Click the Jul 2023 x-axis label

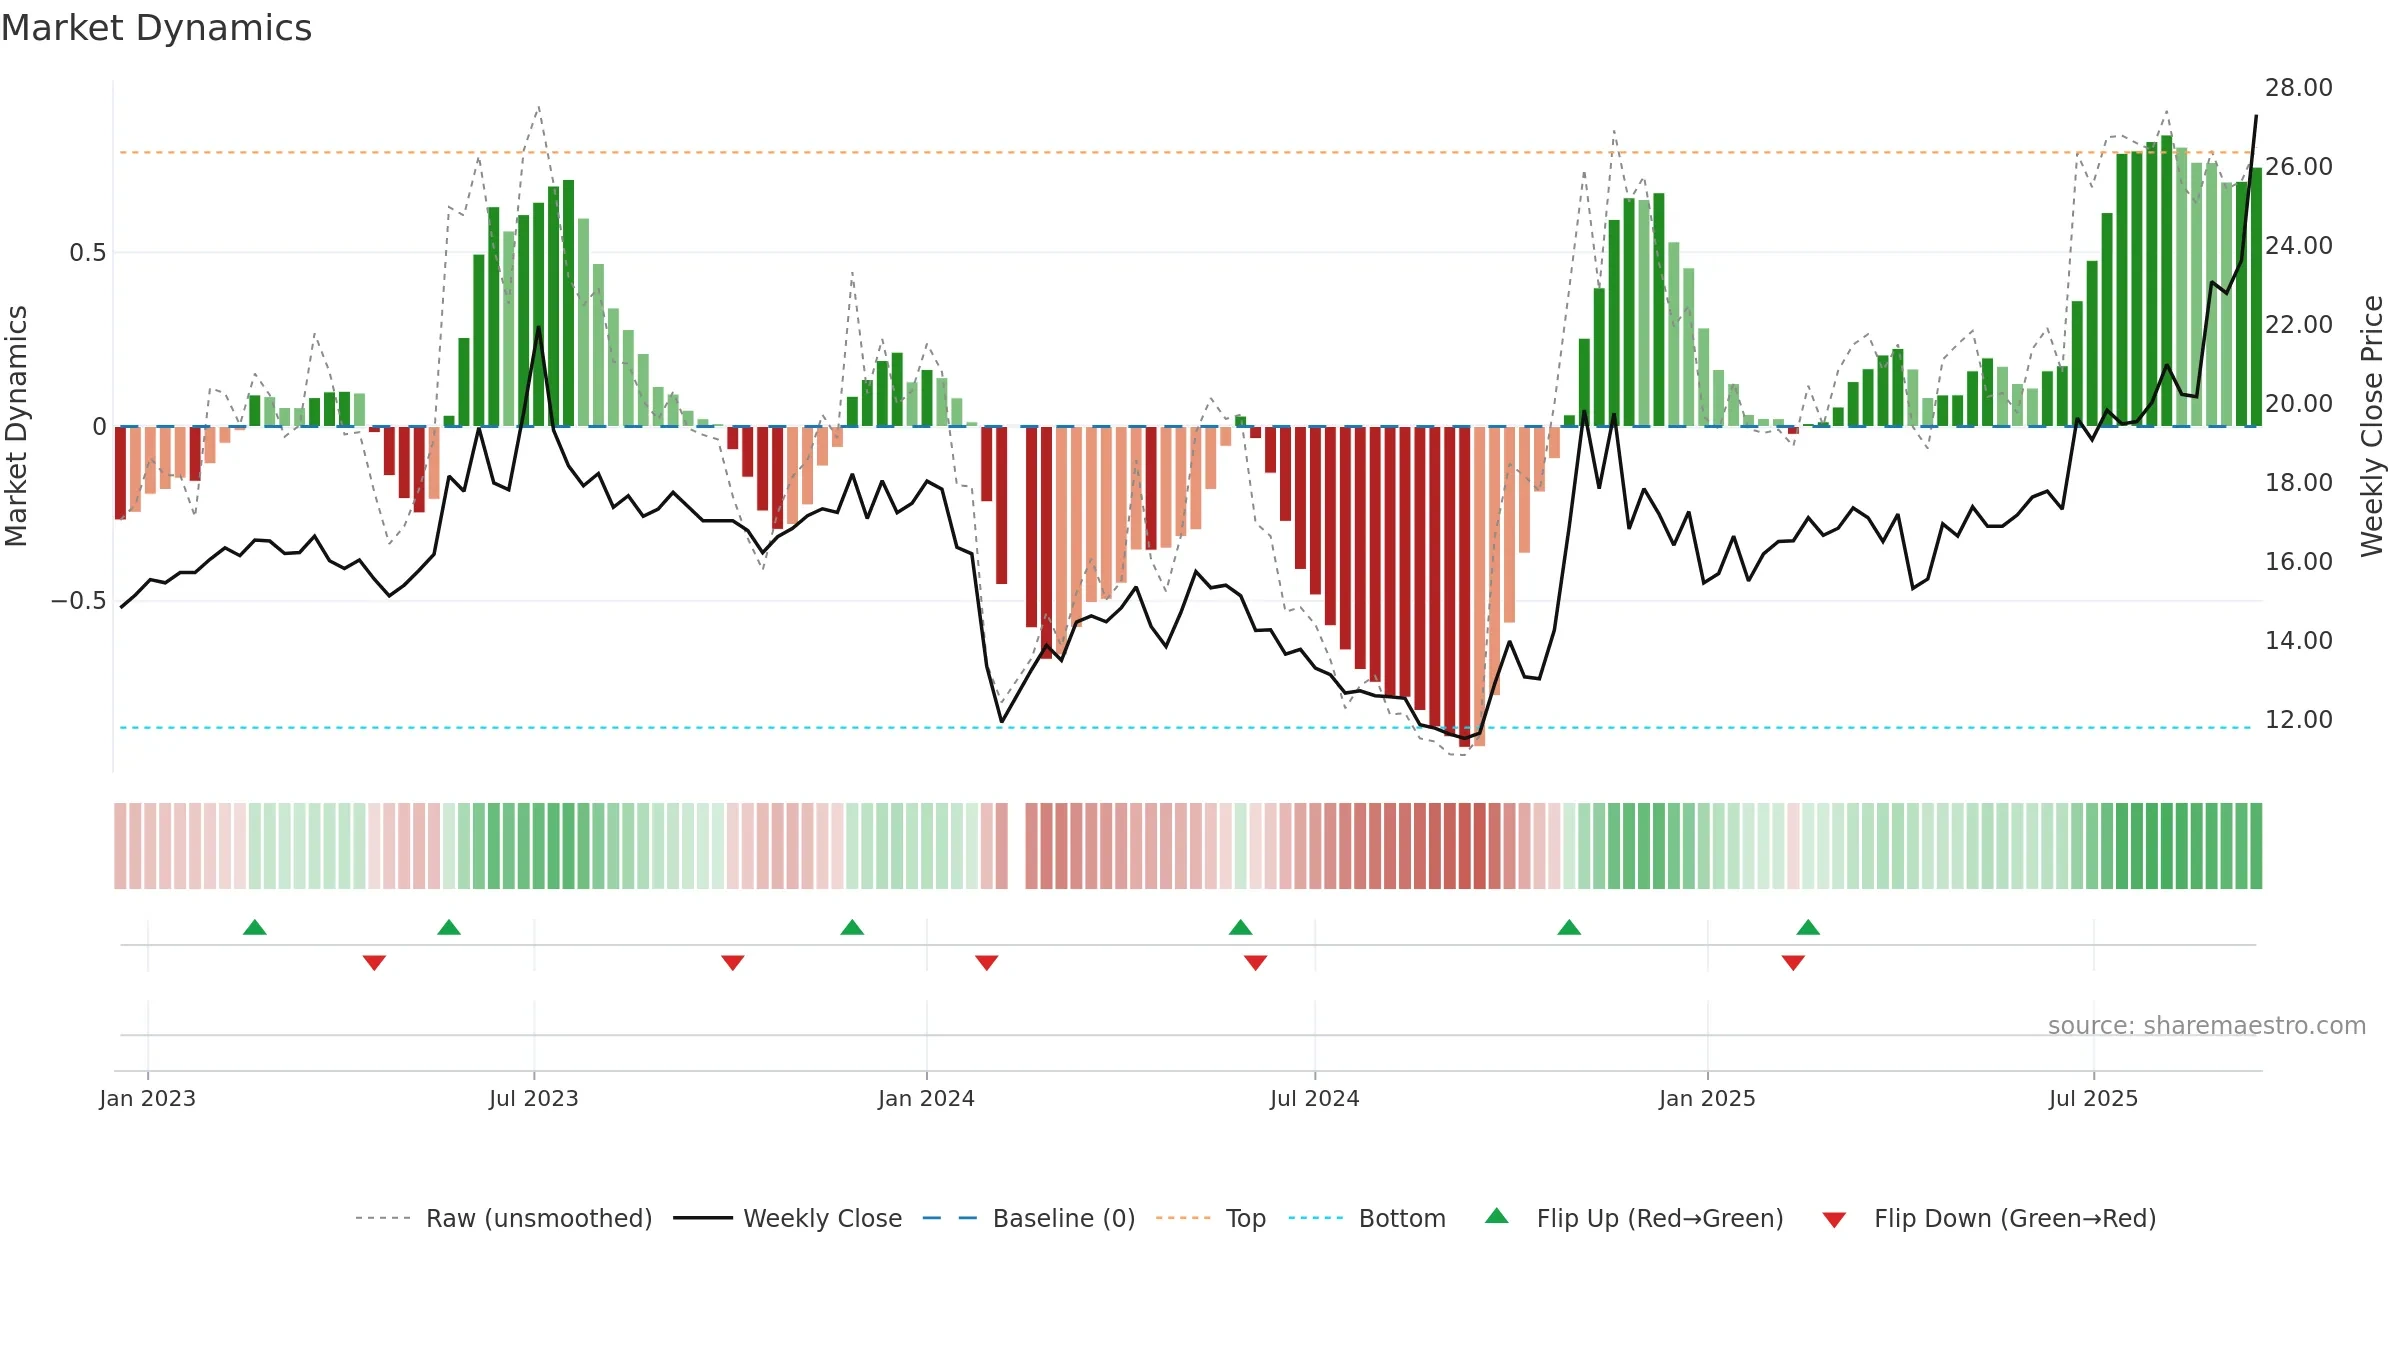pyautogui.click(x=534, y=1098)
